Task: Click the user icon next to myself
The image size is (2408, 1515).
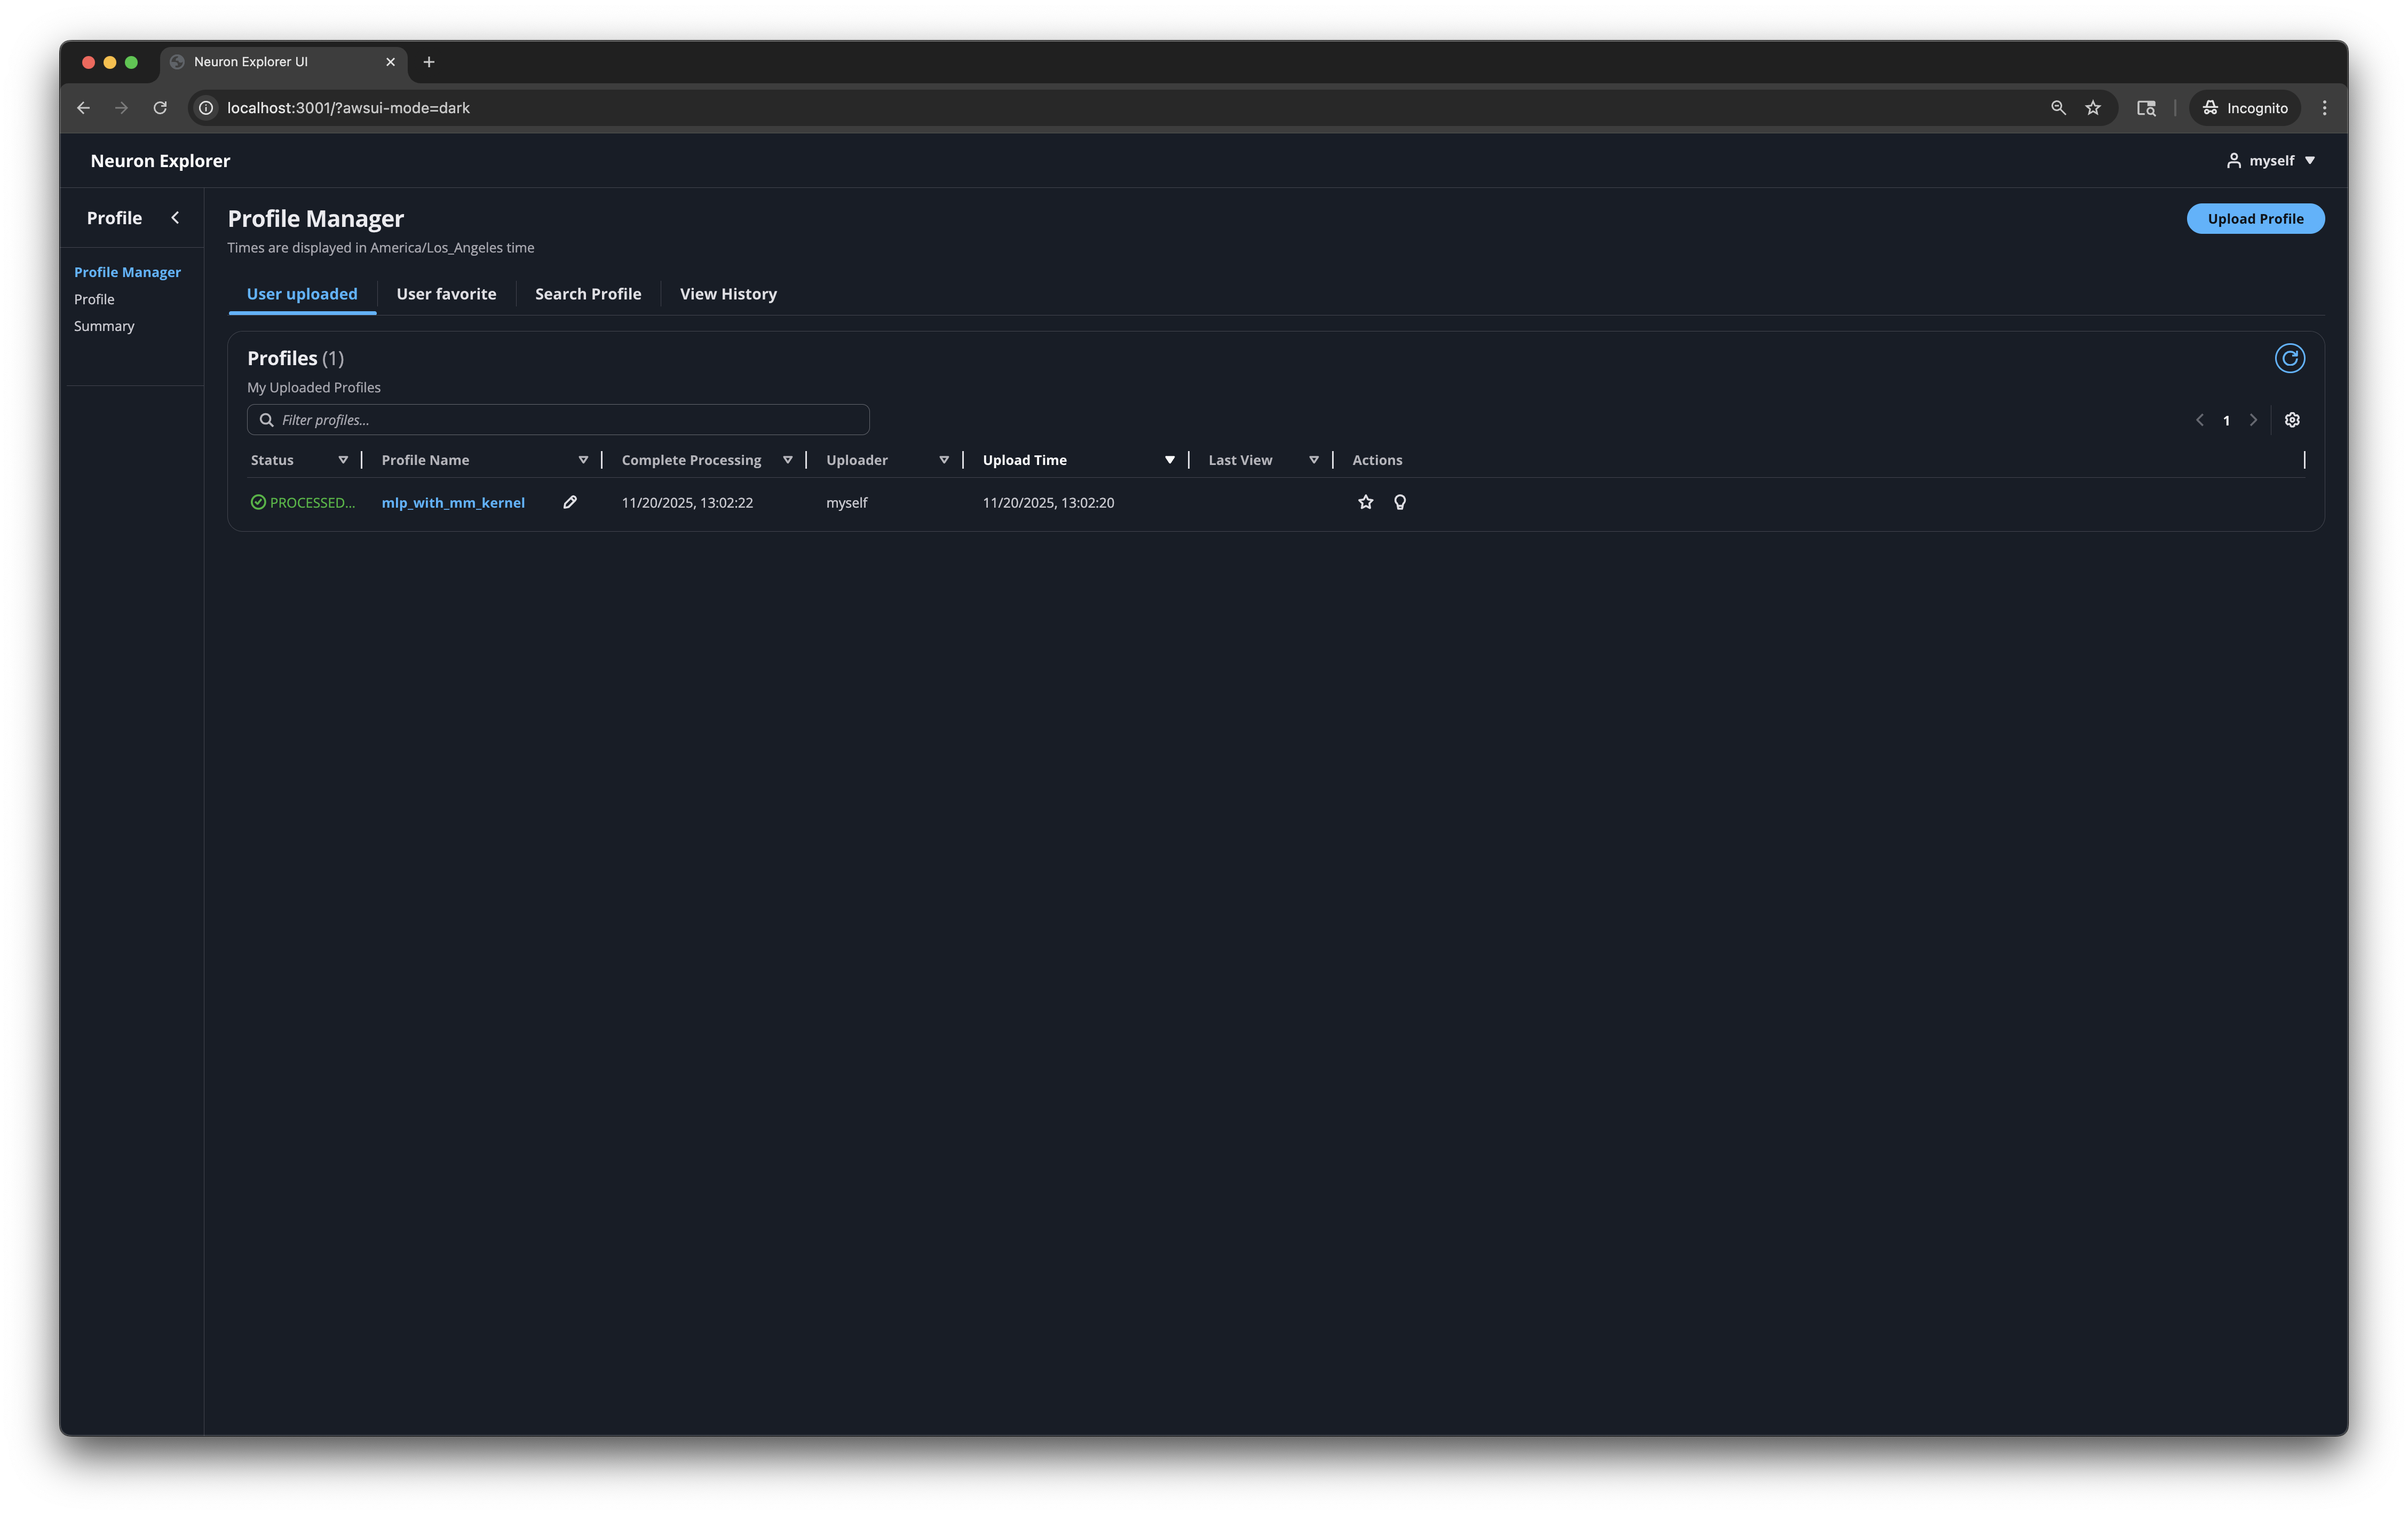Action: [x=2235, y=160]
